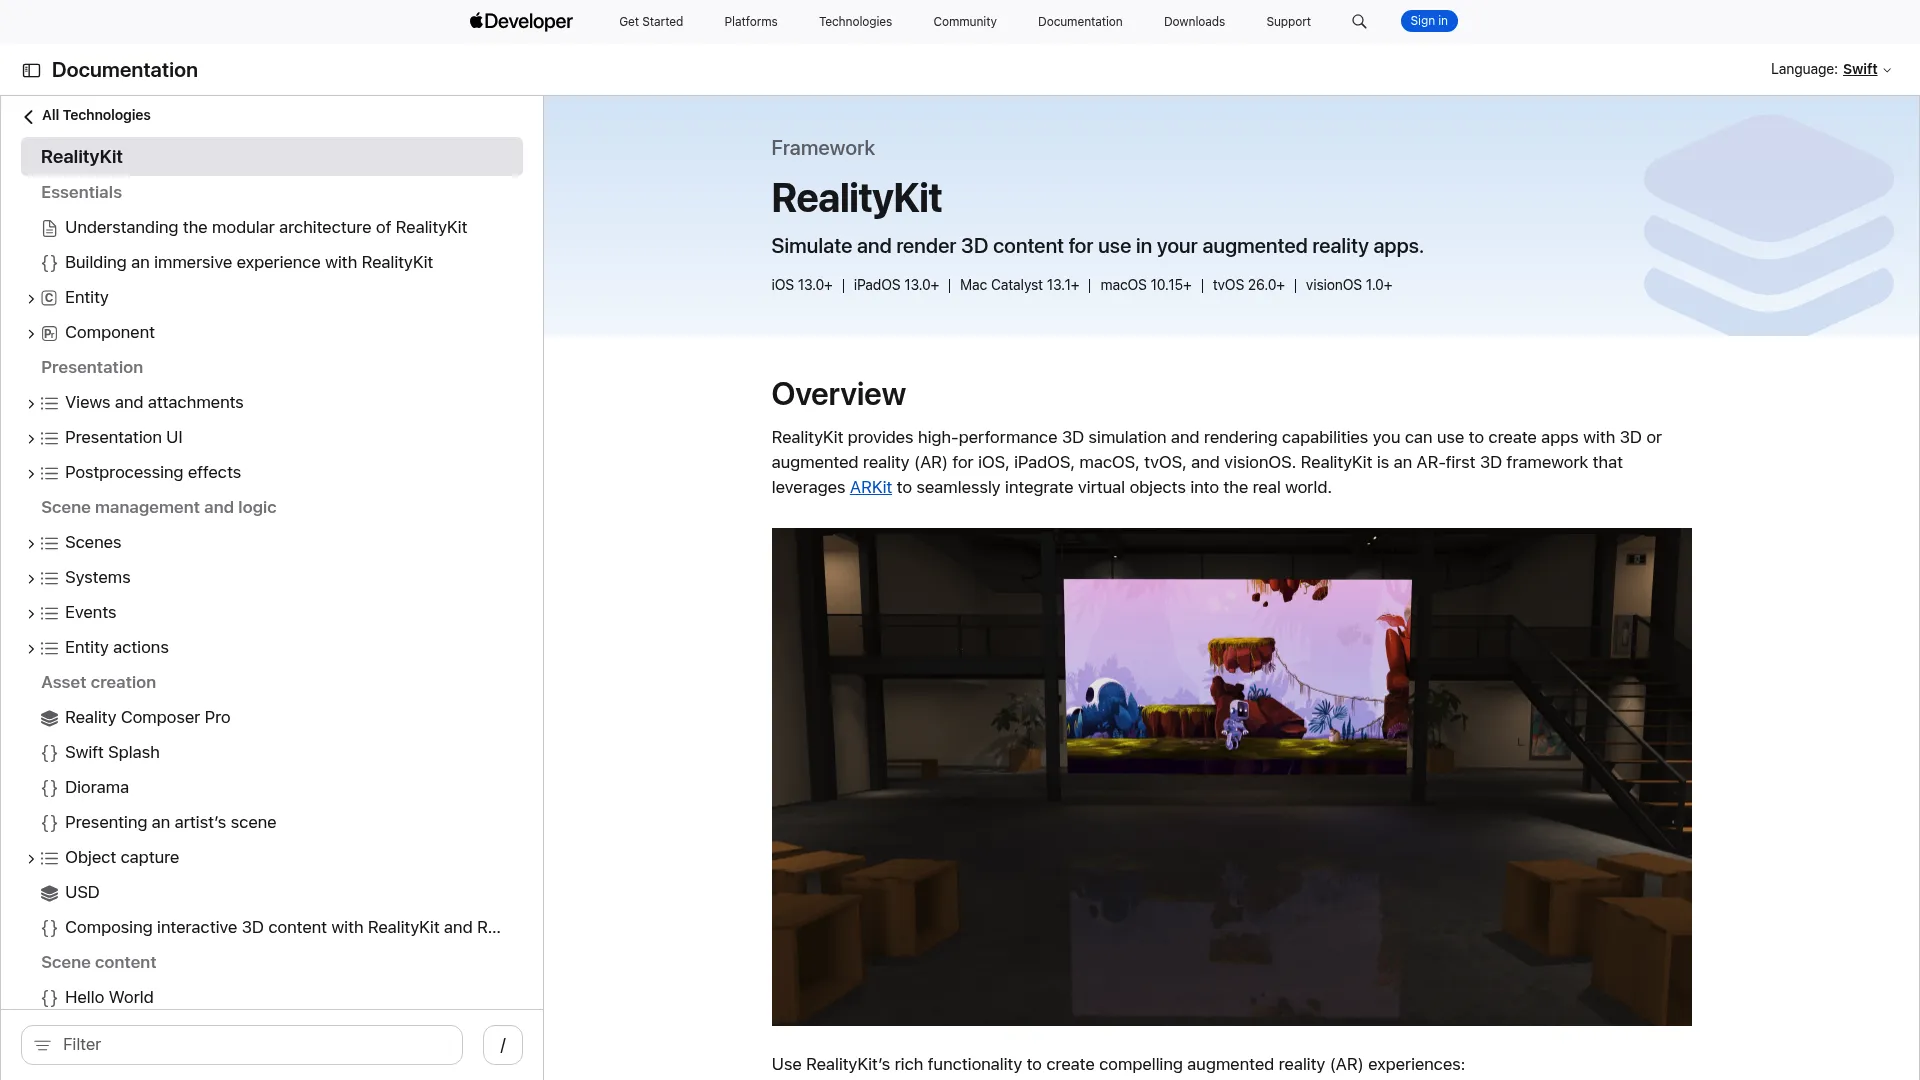Open the Swift Splash sample
Image resolution: width=1920 pixels, height=1080 pixels.
(x=112, y=753)
